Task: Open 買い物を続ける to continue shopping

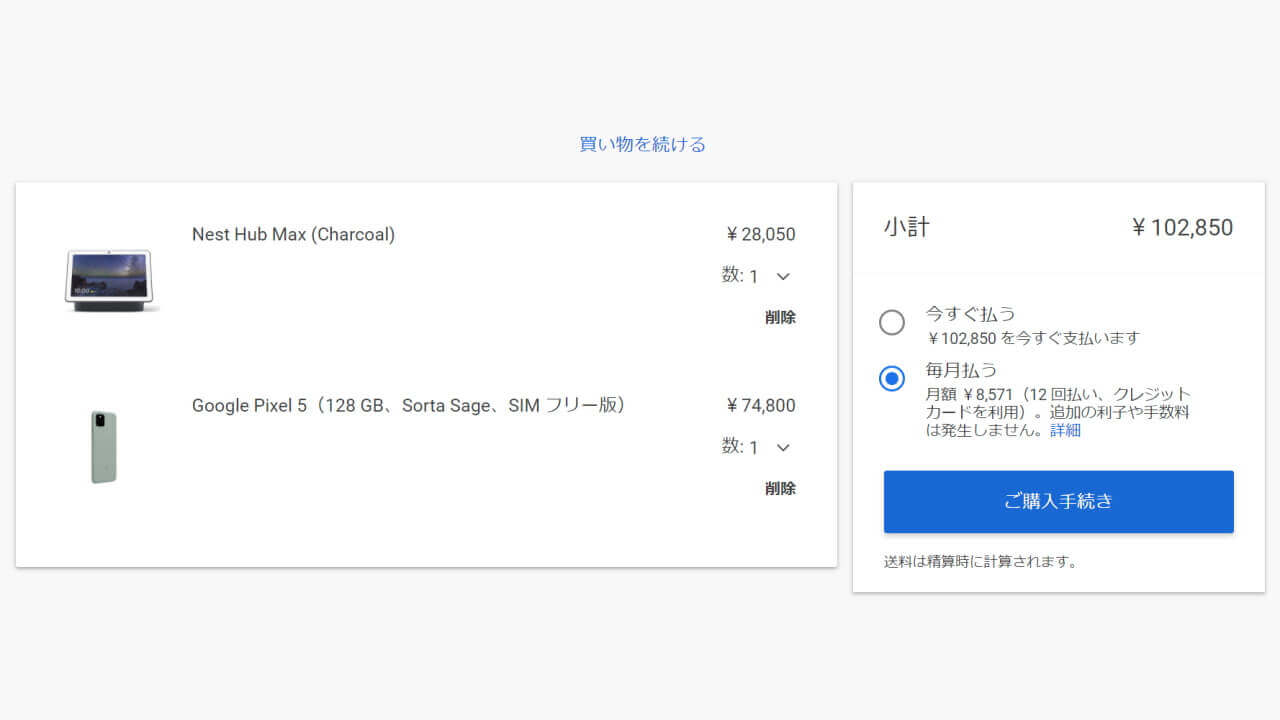Action: click(x=640, y=143)
